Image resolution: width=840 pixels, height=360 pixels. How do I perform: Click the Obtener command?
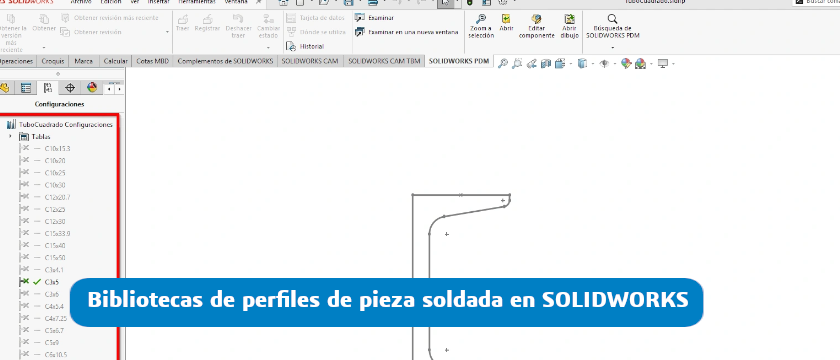click(x=44, y=23)
